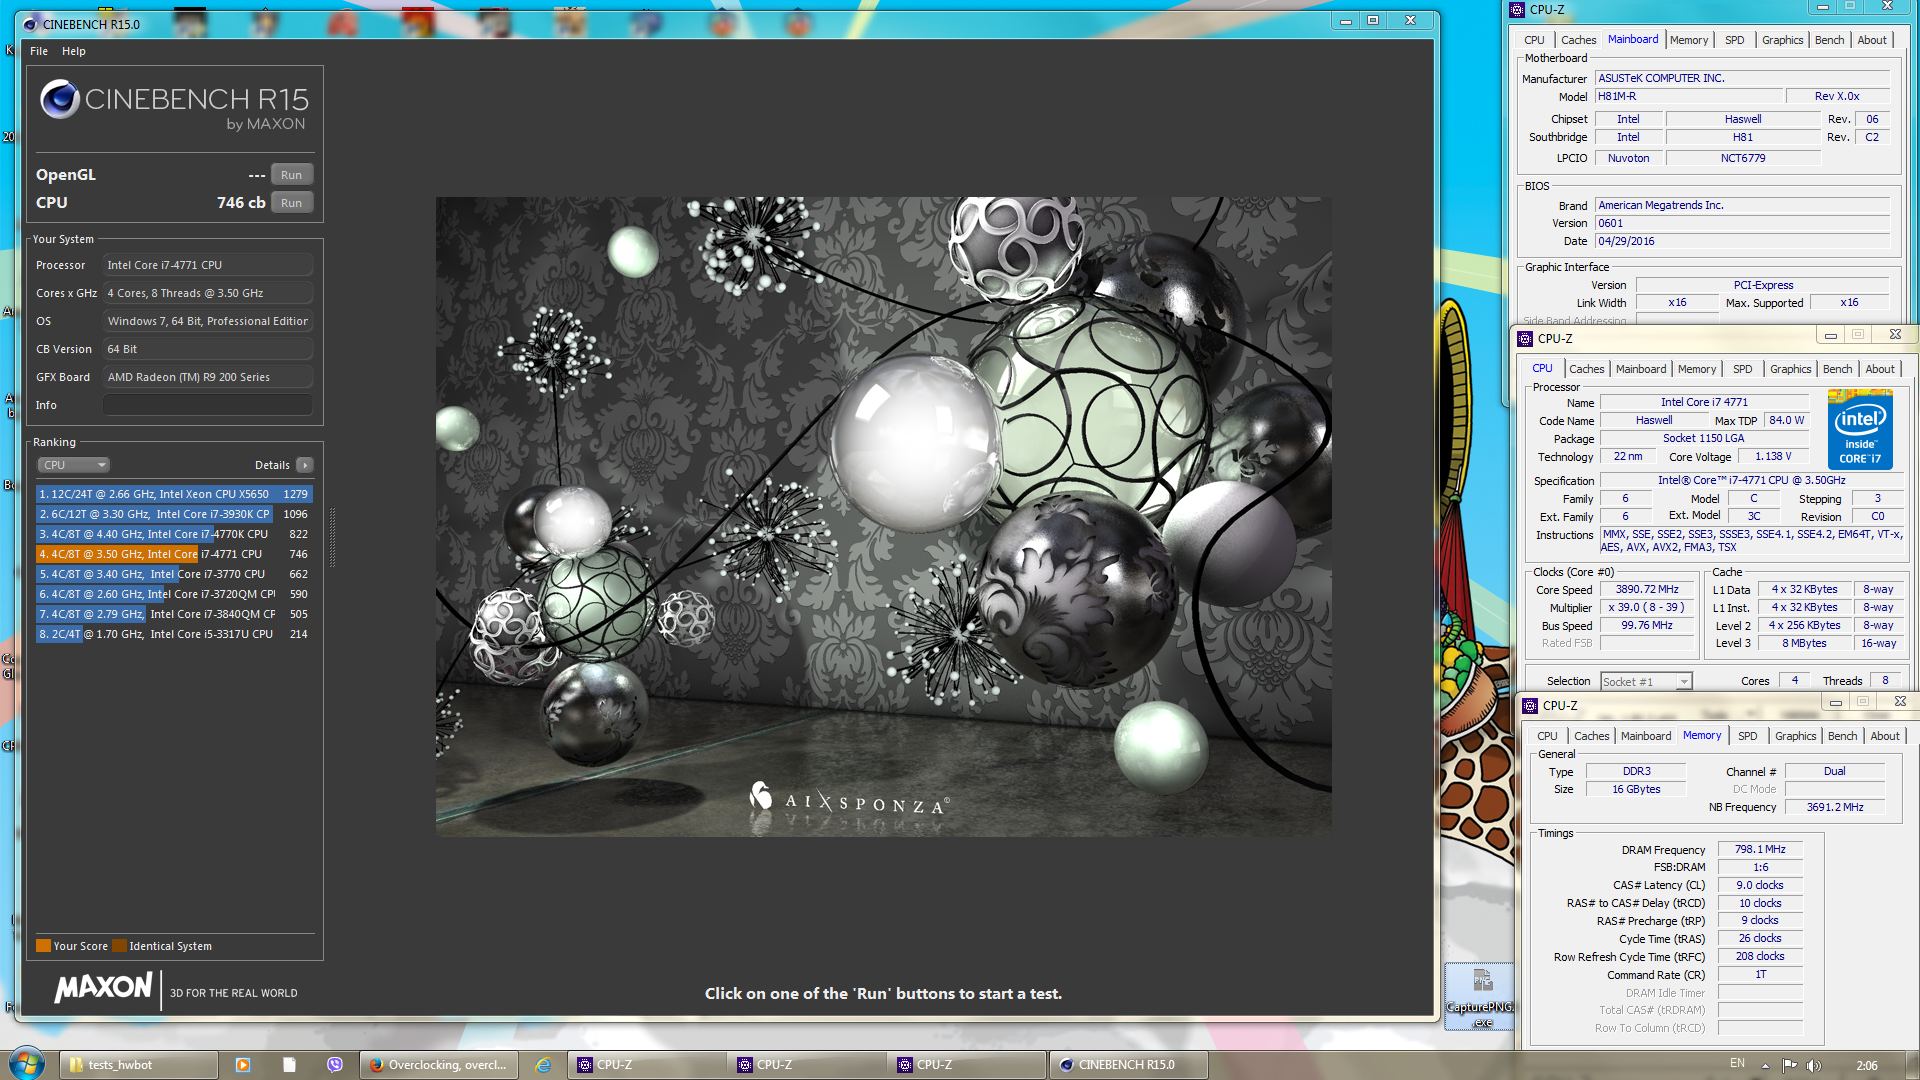1920x1080 pixels.
Task: Open SPD tab in bottom CPU-Z window
Action: [x=1747, y=736]
